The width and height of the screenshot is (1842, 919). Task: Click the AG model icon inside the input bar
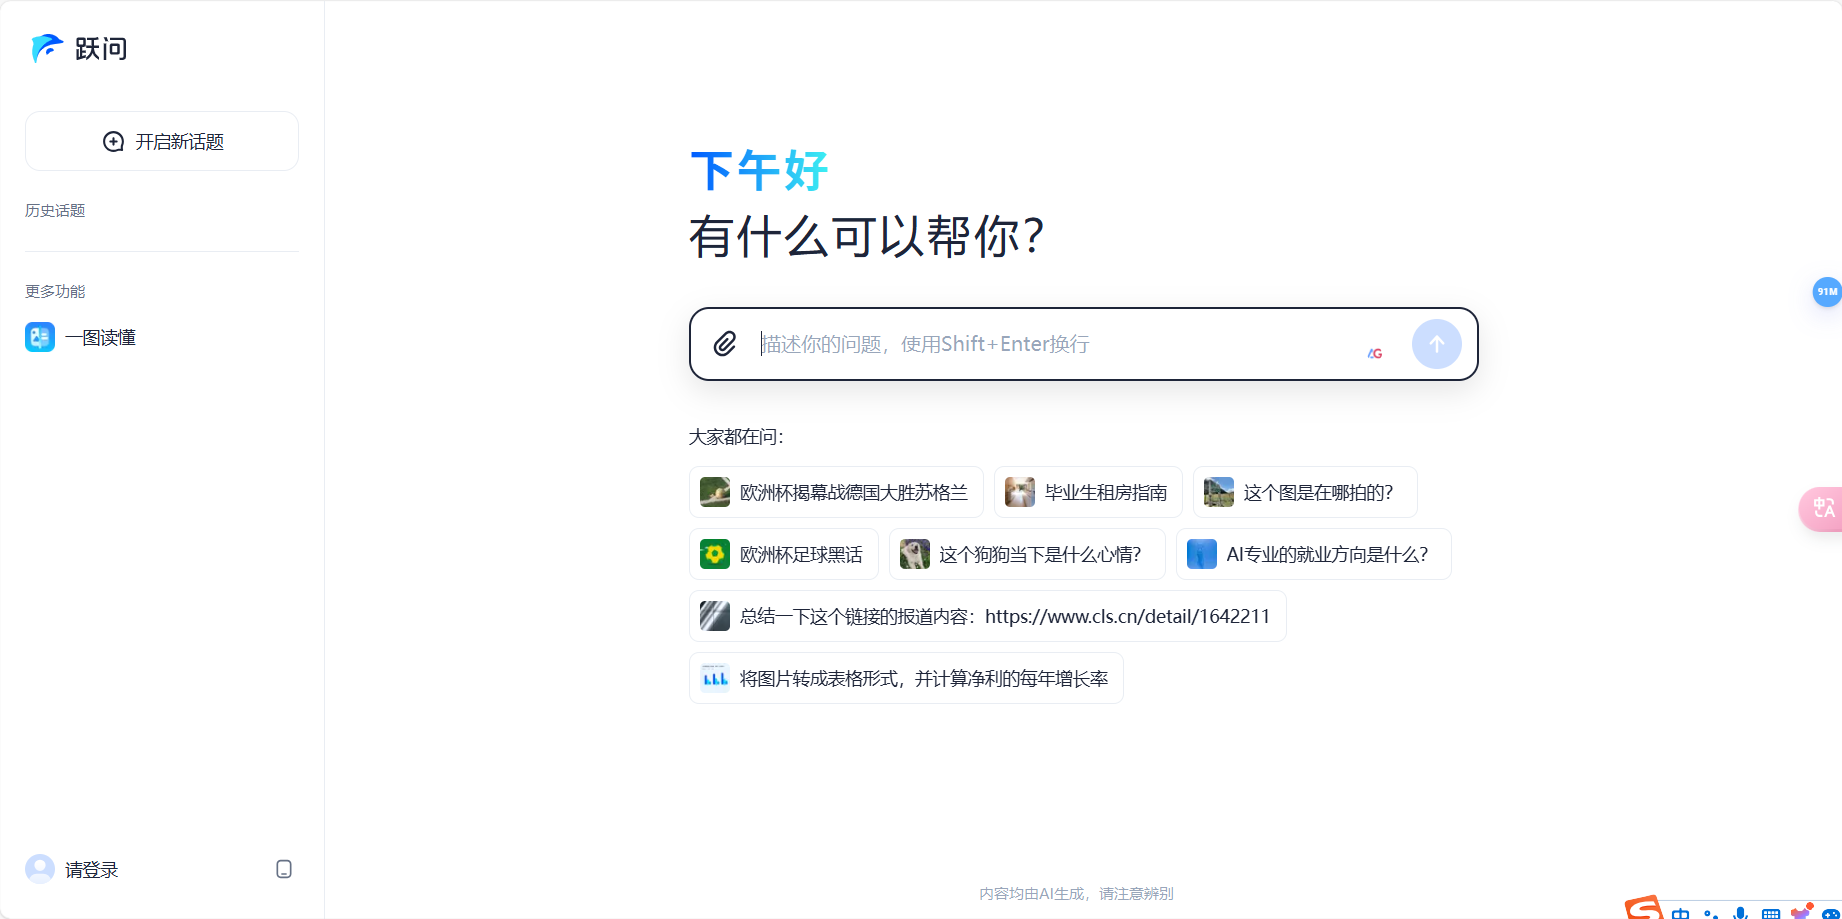[1375, 352]
